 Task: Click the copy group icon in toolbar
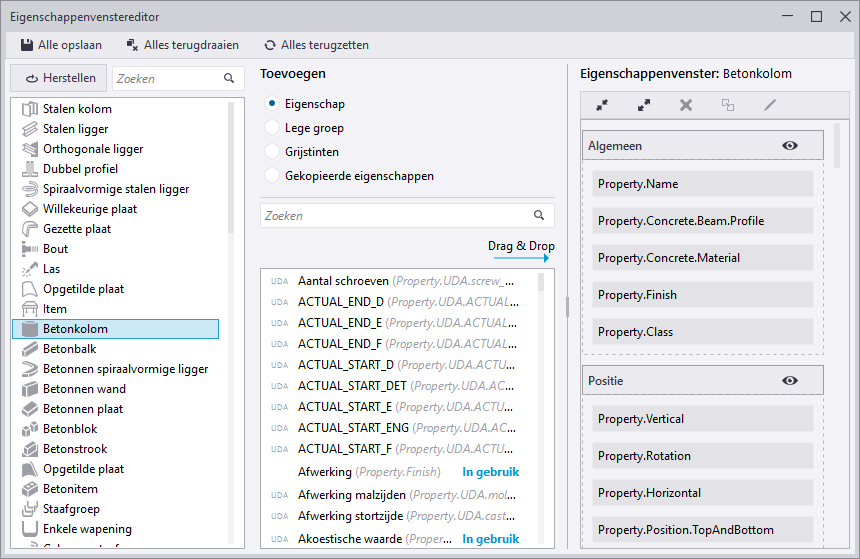click(x=728, y=105)
